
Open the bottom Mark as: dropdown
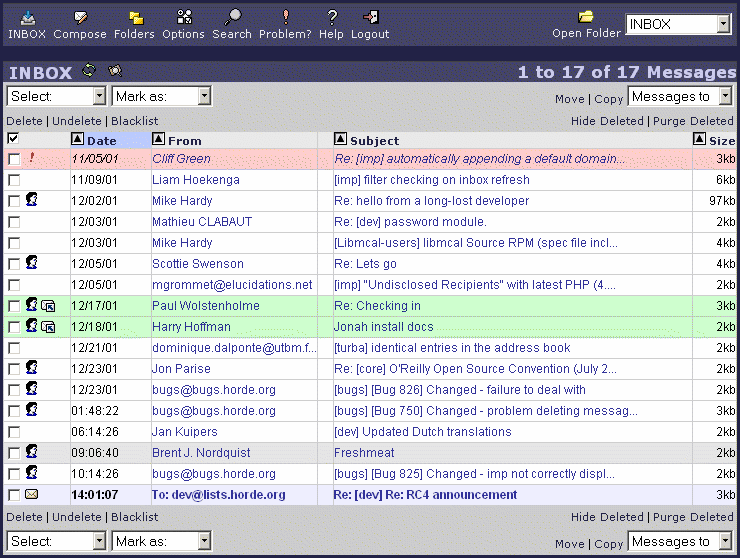click(161, 541)
